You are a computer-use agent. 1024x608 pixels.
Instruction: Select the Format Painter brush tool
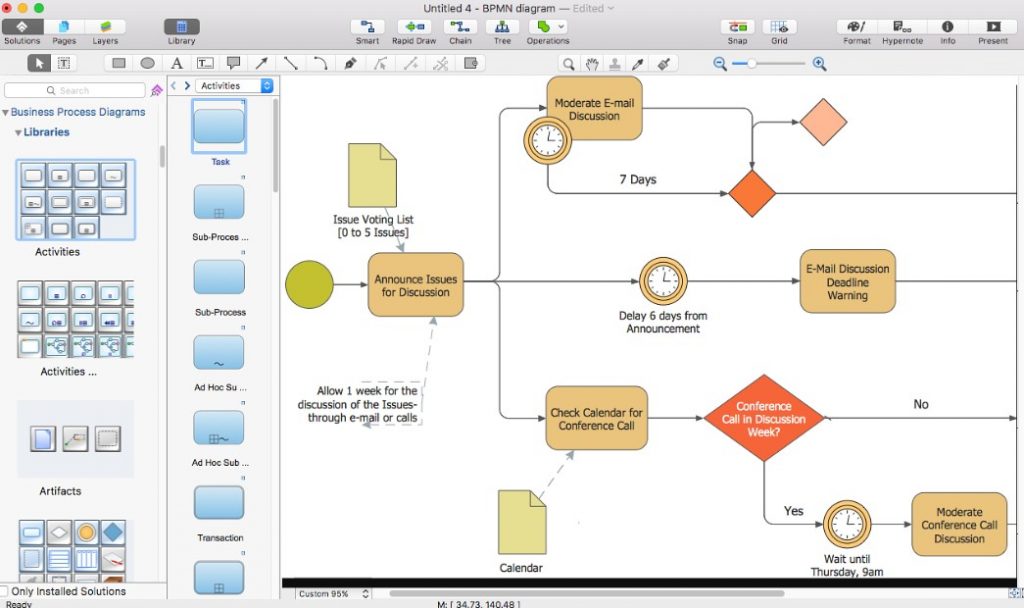coord(664,64)
